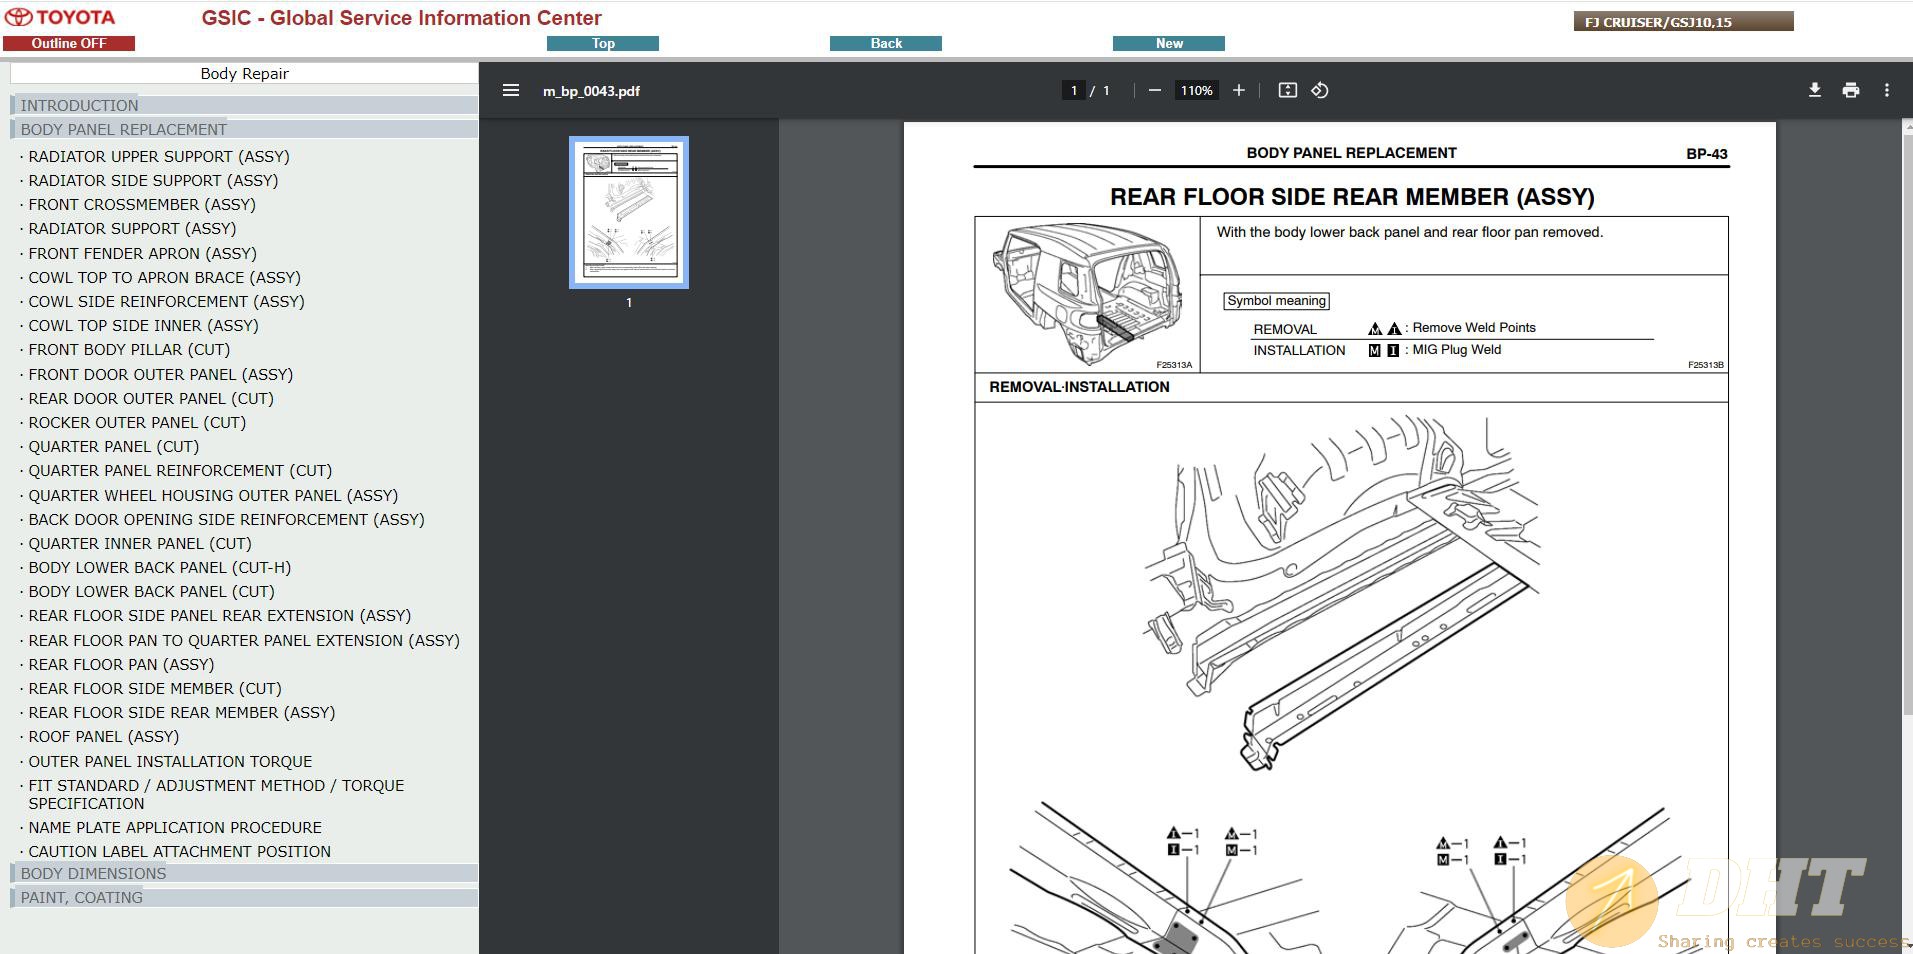Open QUARTER PANEL REINFORCEMENT (CUT)

click(180, 470)
